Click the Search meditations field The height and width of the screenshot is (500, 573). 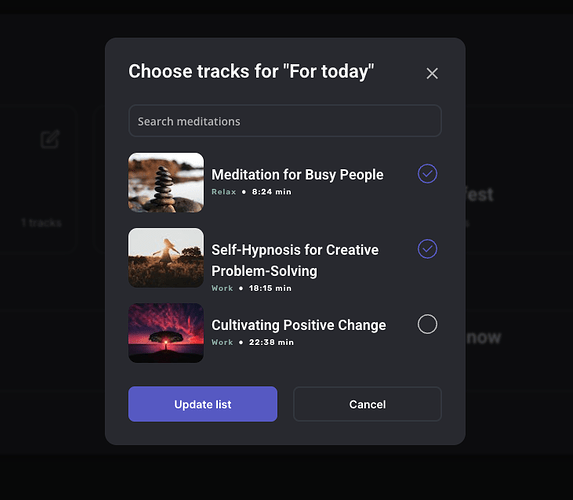point(285,121)
